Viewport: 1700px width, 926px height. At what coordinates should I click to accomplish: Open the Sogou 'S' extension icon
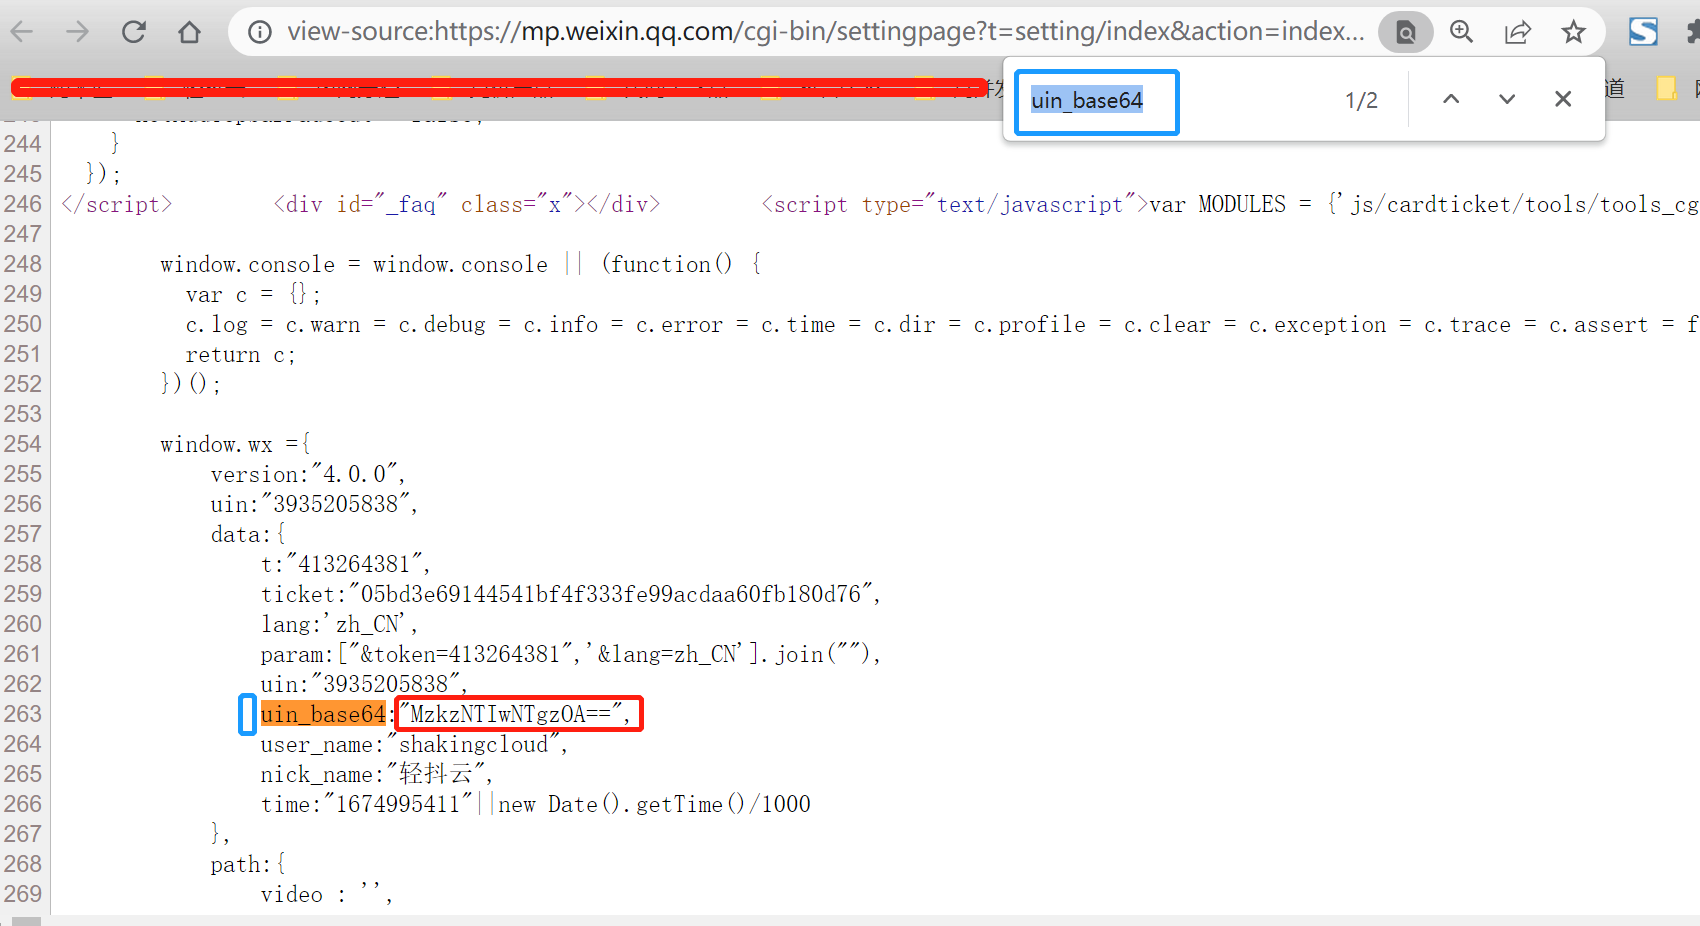[x=1643, y=32]
